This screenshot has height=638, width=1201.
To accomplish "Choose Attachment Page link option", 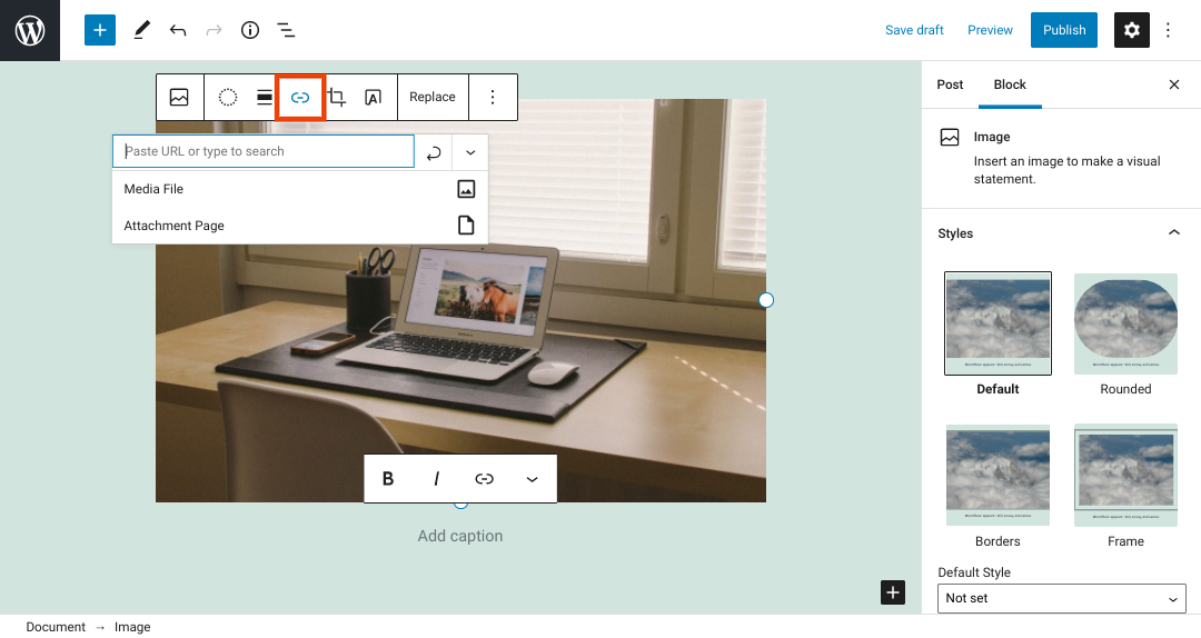I will tap(300, 225).
